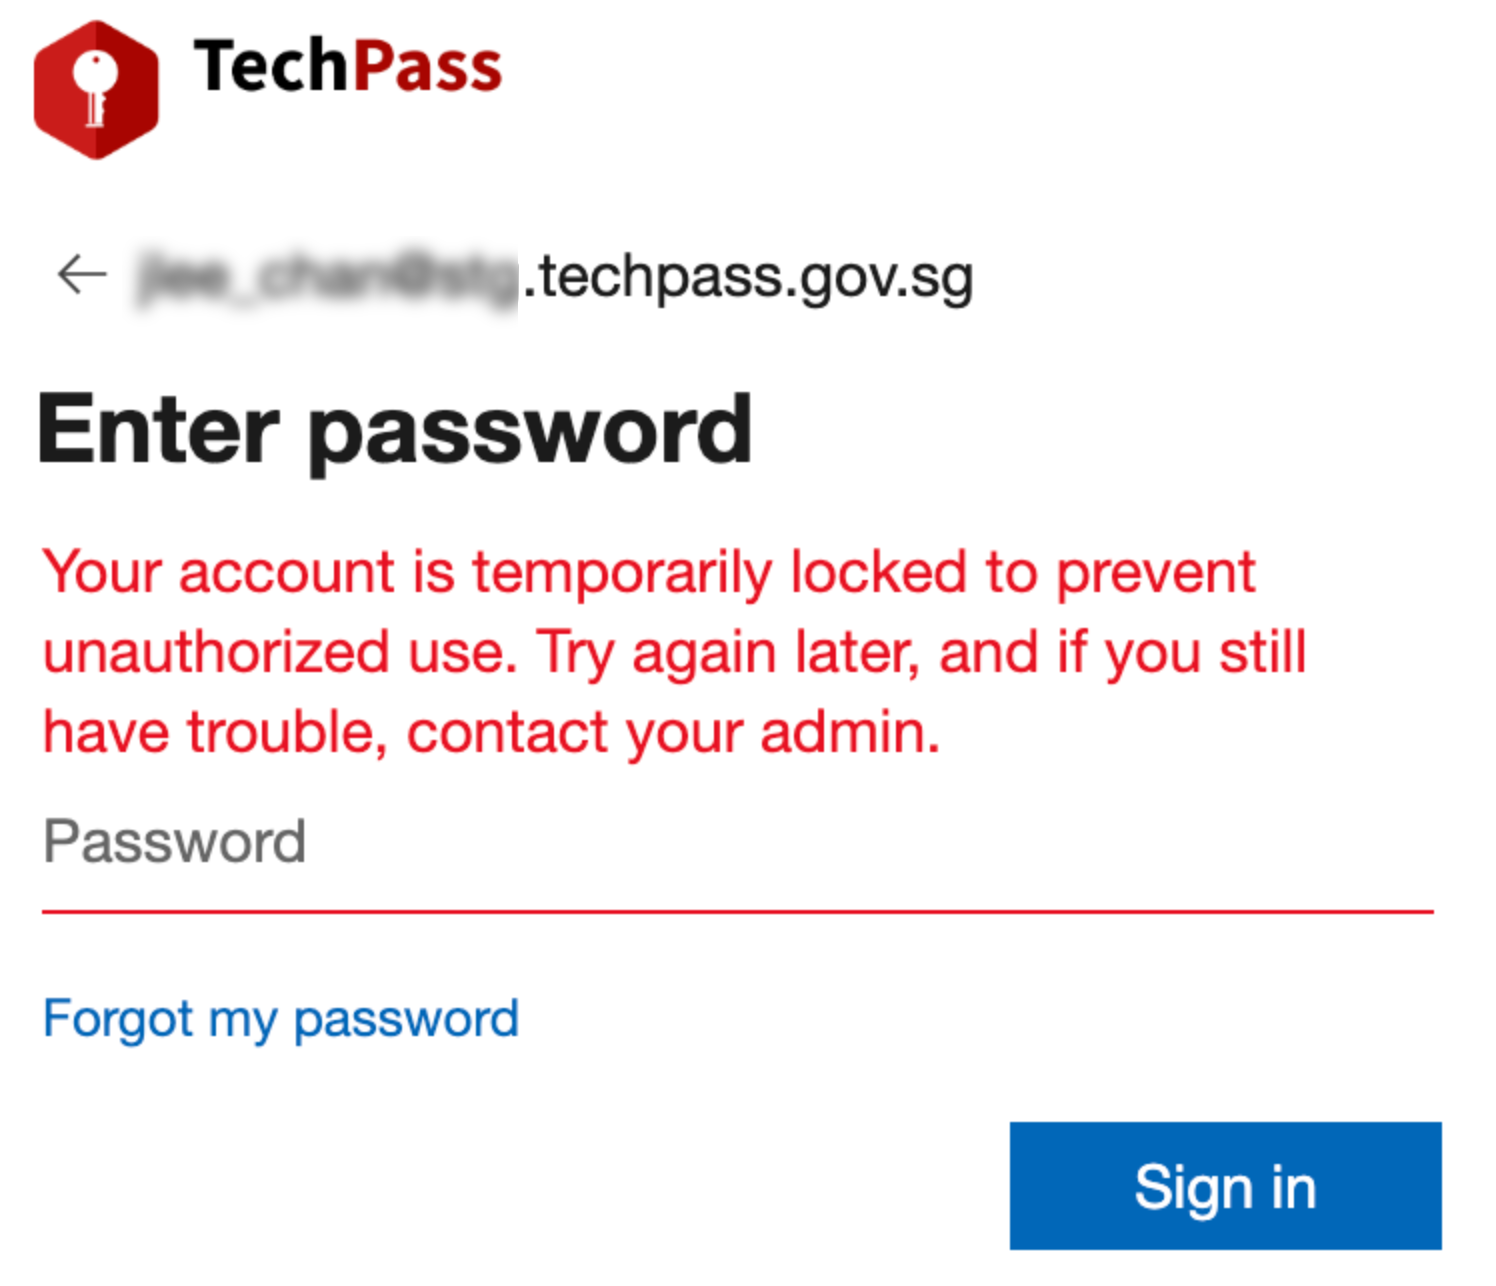Click the word "password" in the heading
This screenshot has height=1286, width=1496.
coord(530,432)
